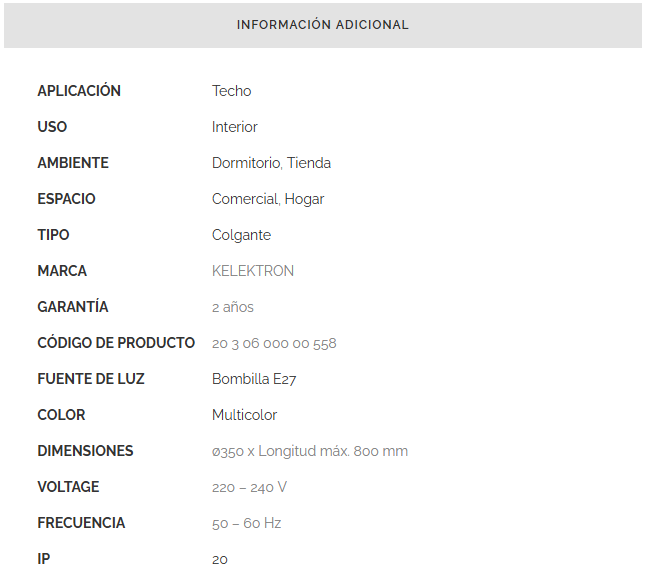Open the Interior use link
Screen dimensions: 647x582
click(234, 127)
